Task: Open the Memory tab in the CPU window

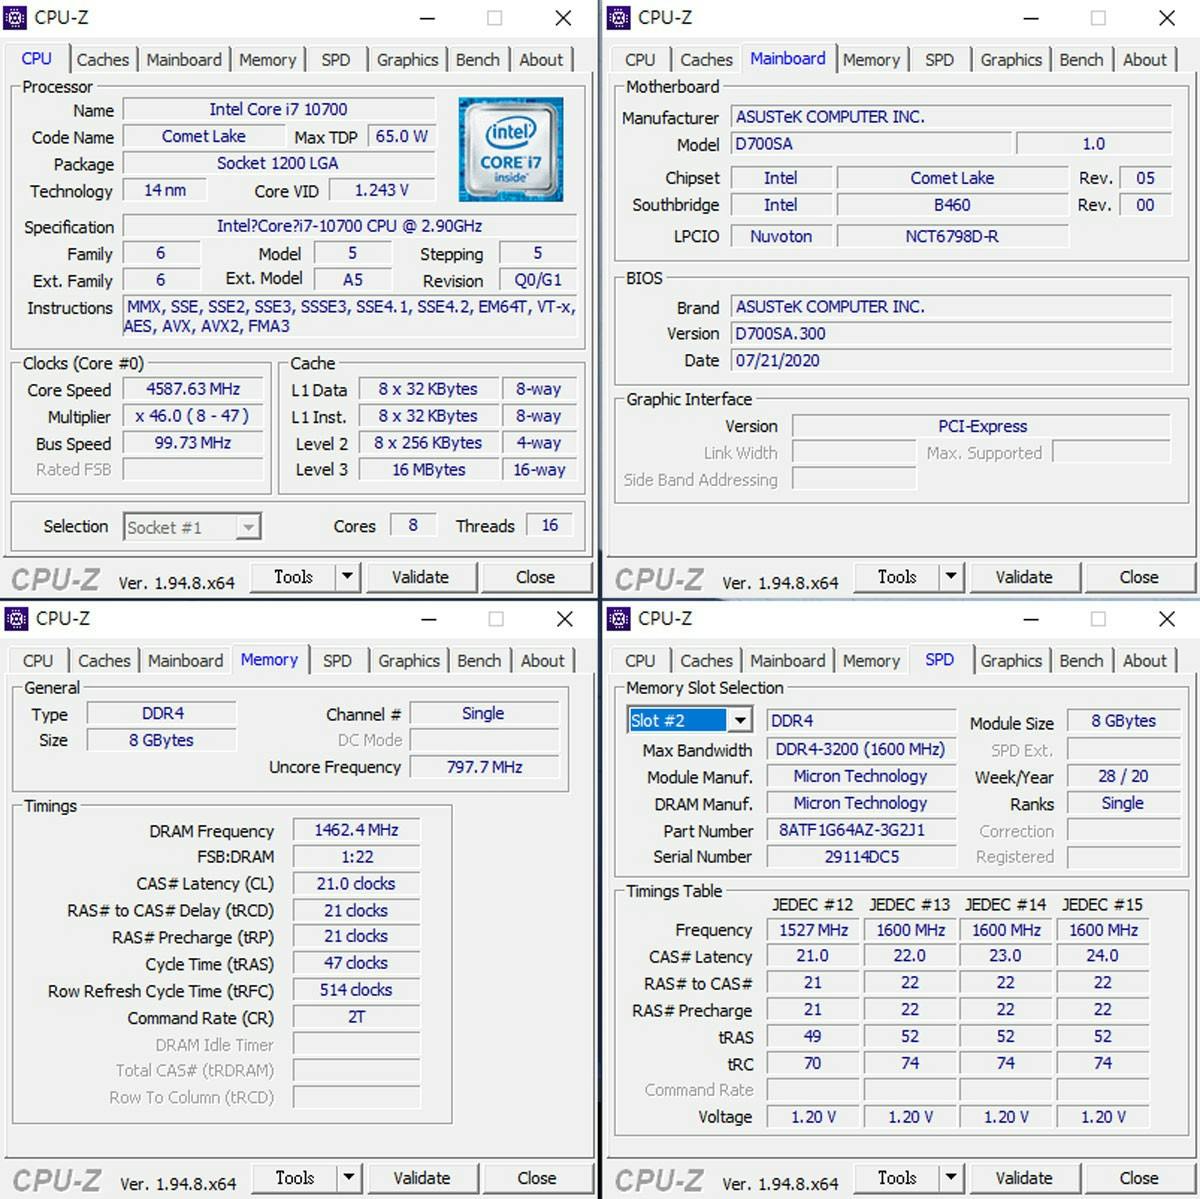Action: (267, 60)
